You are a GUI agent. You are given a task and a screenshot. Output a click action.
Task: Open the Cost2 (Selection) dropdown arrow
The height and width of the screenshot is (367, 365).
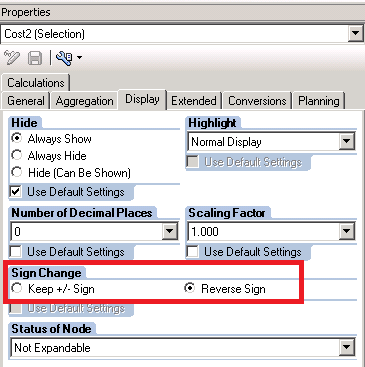pos(355,33)
